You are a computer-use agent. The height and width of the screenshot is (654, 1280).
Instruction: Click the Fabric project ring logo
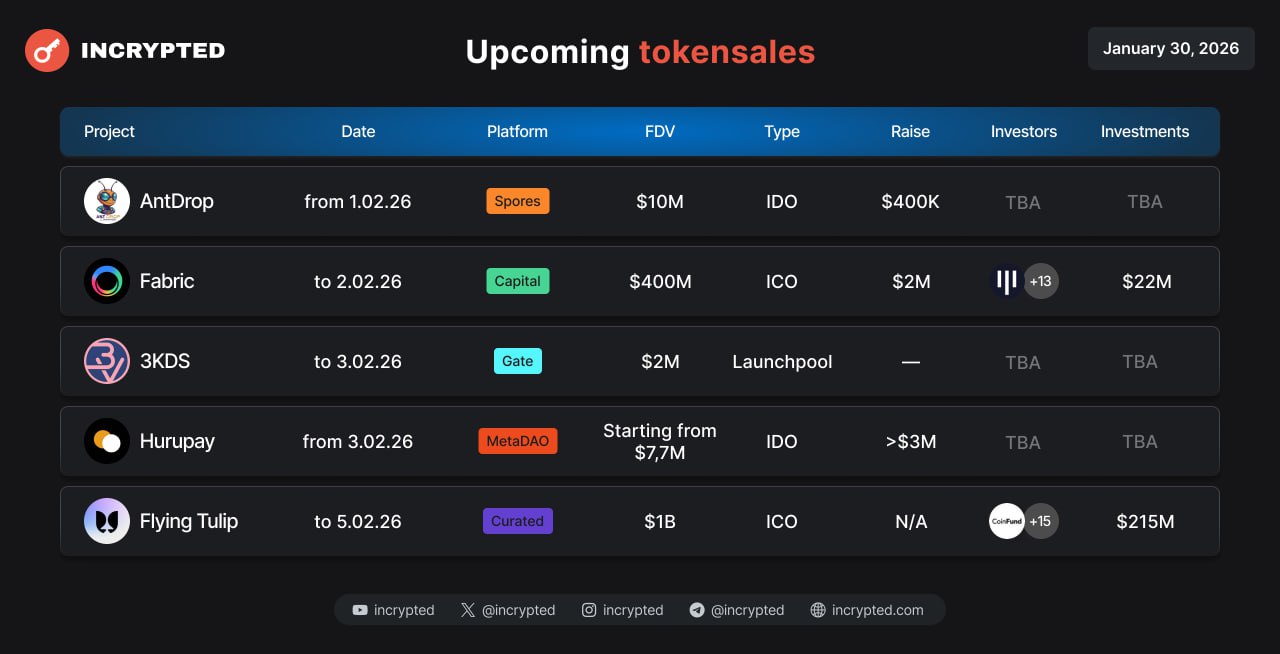[x=107, y=281]
